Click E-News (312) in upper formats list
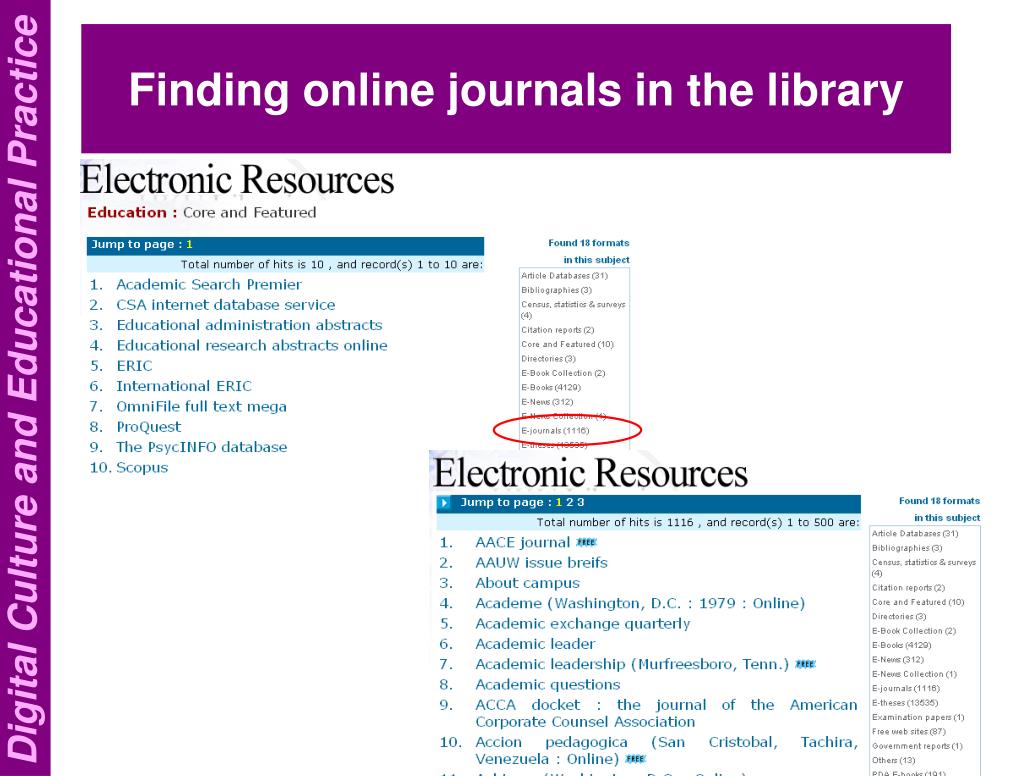The height and width of the screenshot is (776, 1024). [x=547, y=402]
